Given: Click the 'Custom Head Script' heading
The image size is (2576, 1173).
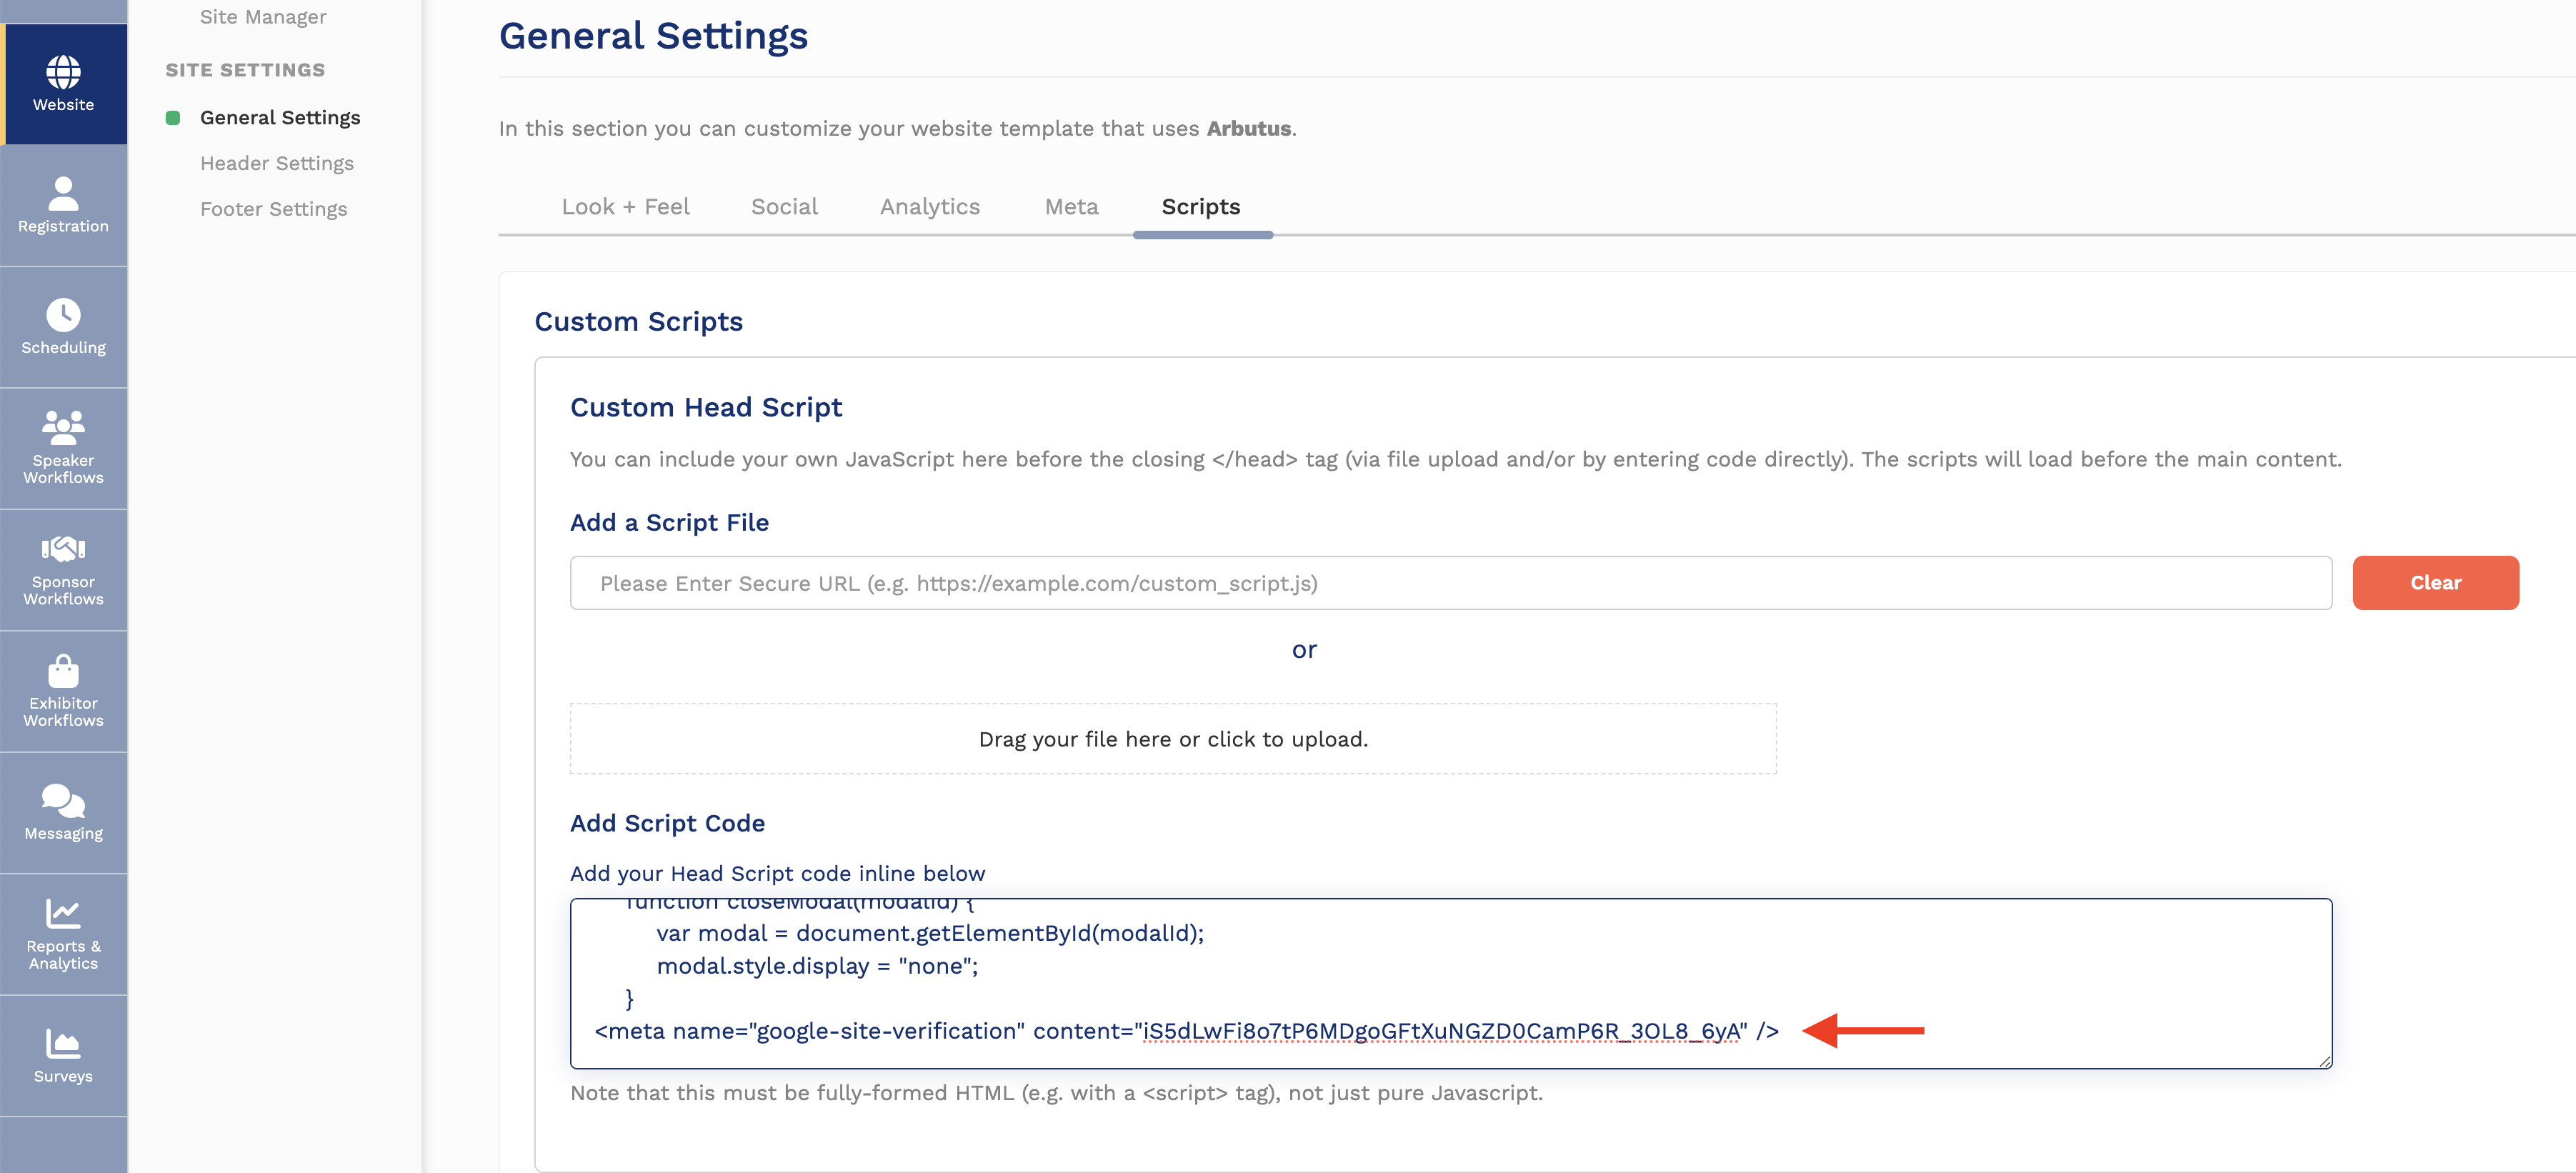Looking at the screenshot, I should (x=706, y=407).
